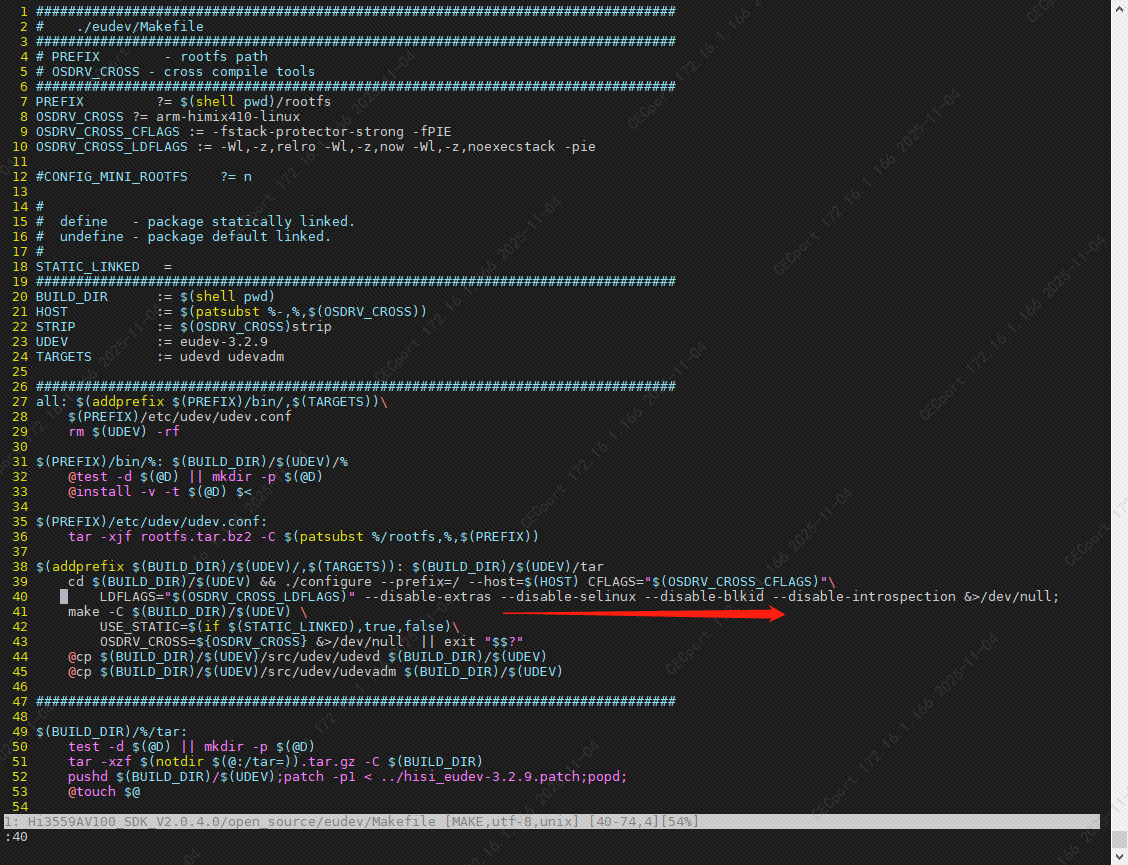The image size is (1128, 865).
Task: Click 'patsubst' function on line 21
Action: pyautogui.click(x=227, y=312)
